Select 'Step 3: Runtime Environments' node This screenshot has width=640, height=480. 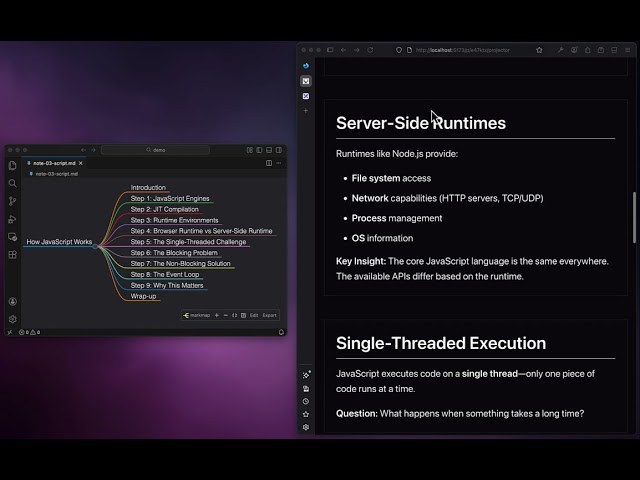(174, 220)
